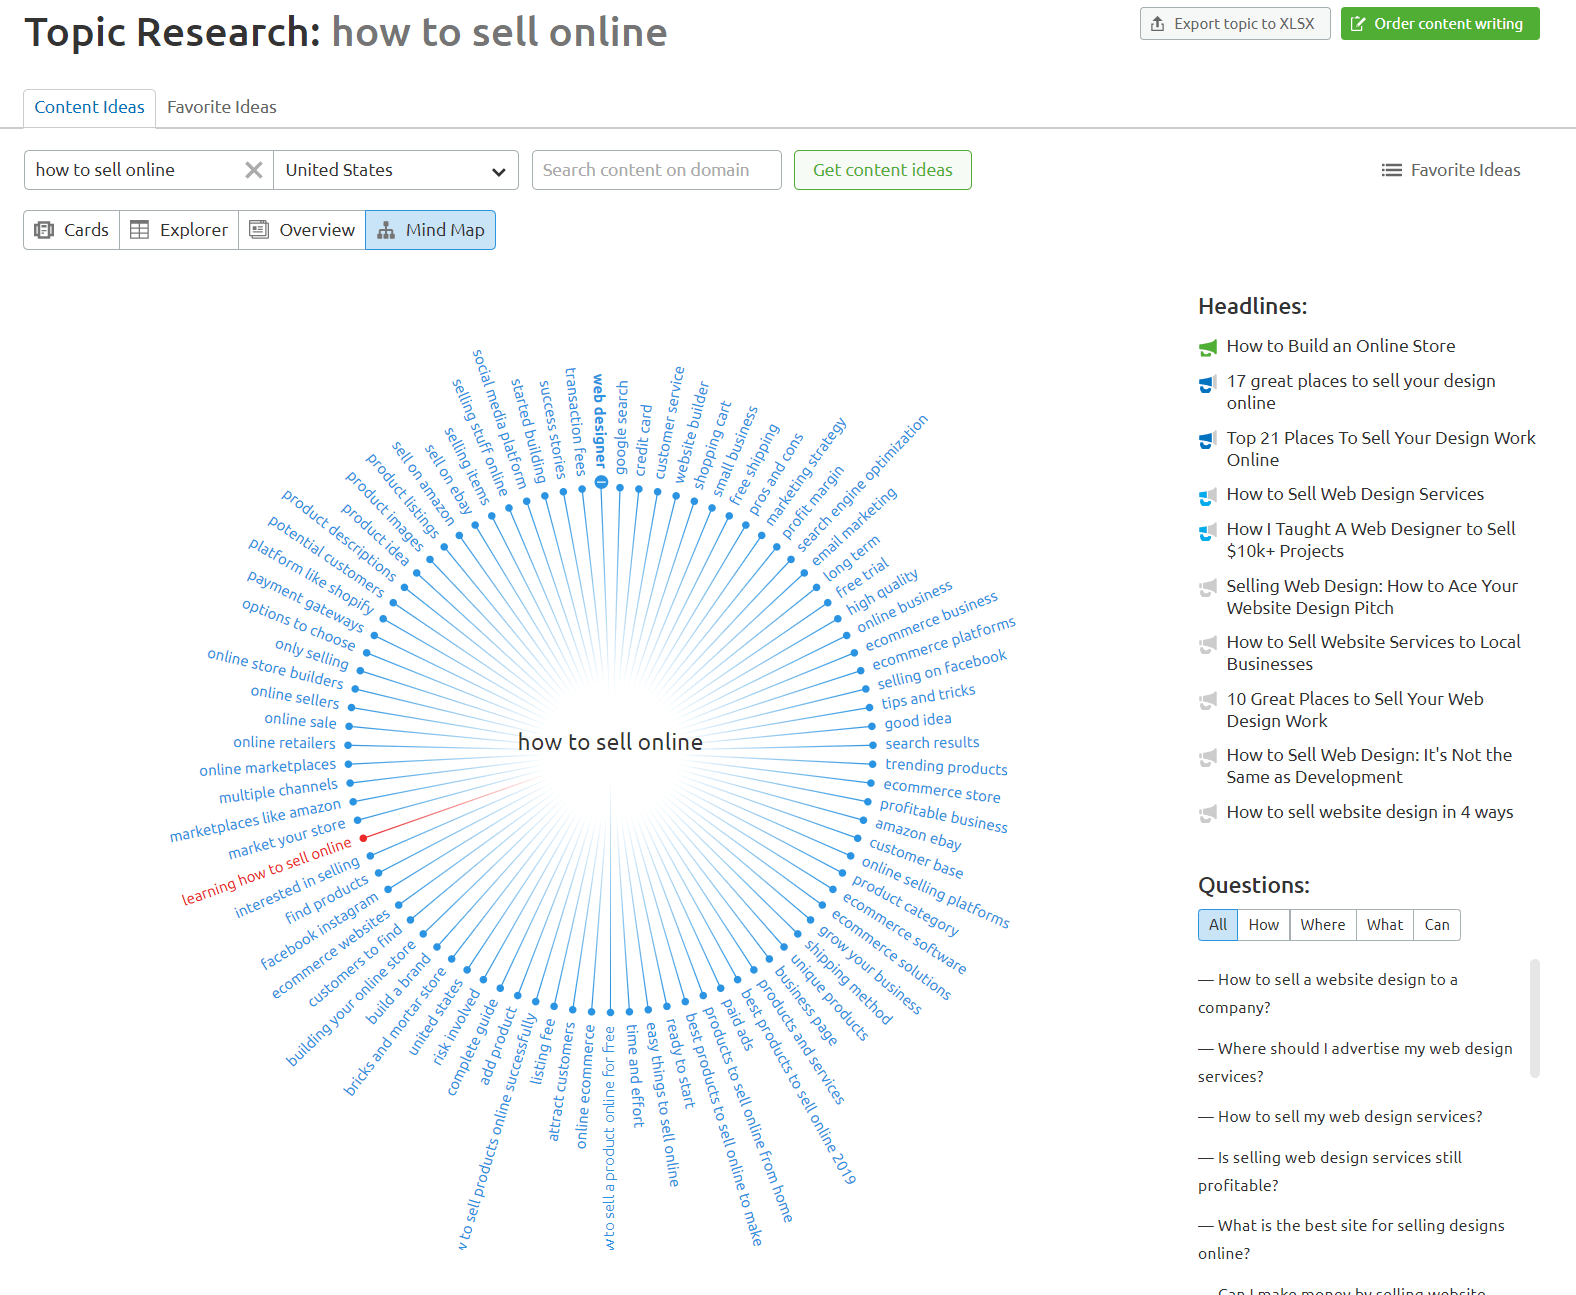Click megaphone icon beside '10 Great Places to Sell'
Image resolution: width=1576 pixels, height=1295 pixels.
1208,701
